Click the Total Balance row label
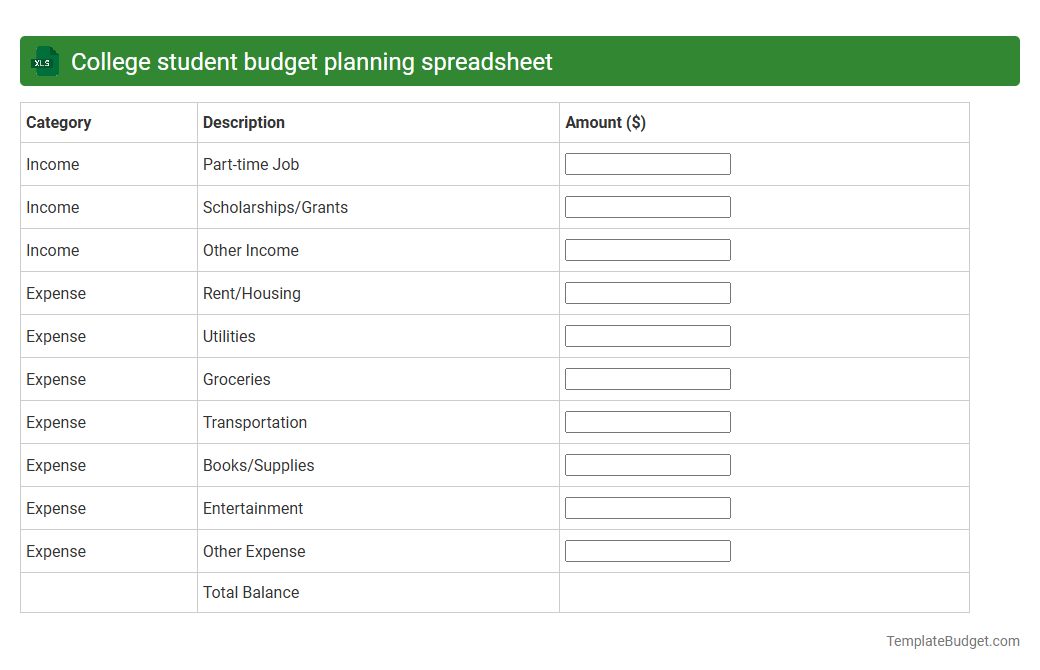 click(x=251, y=592)
